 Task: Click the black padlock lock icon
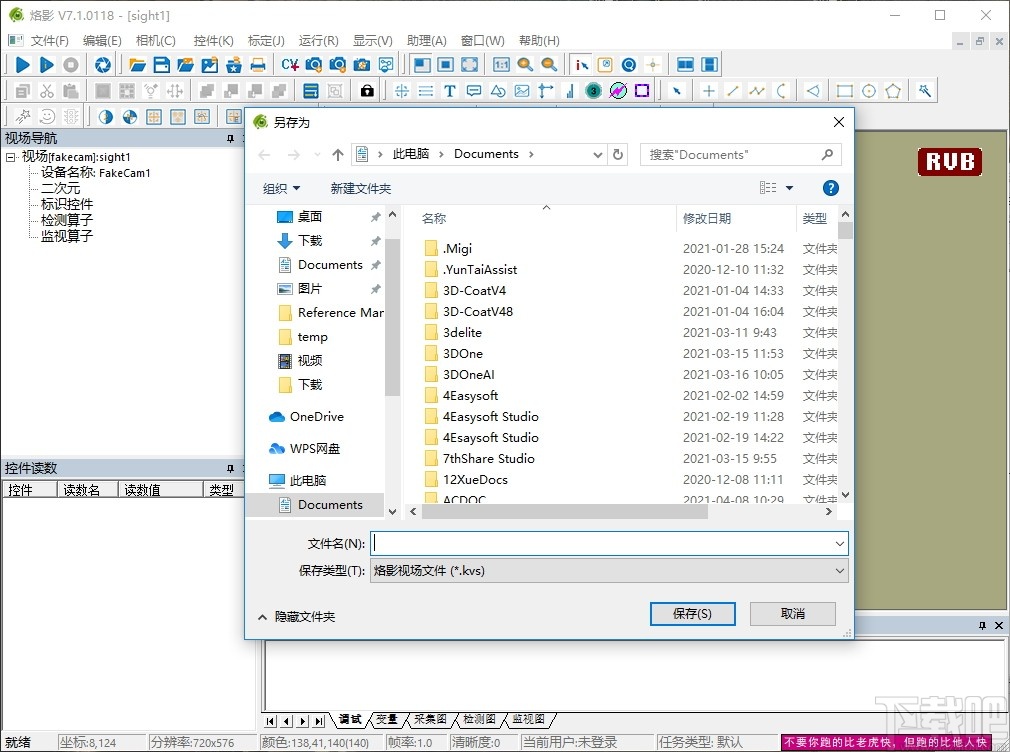[x=367, y=91]
